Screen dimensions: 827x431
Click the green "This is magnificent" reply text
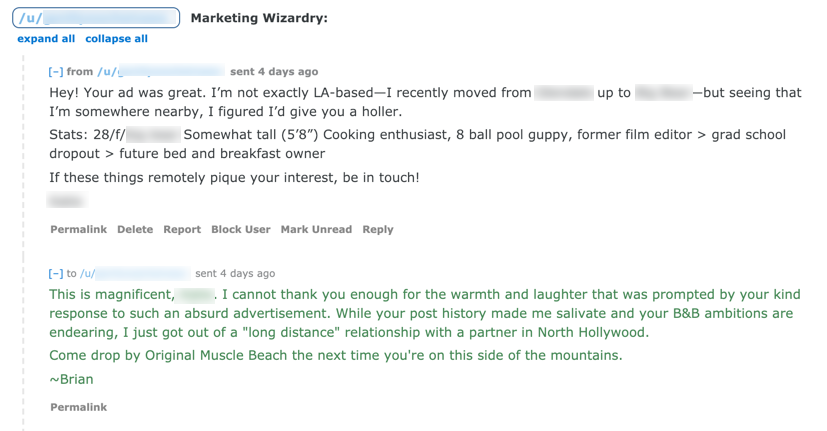click(x=110, y=295)
